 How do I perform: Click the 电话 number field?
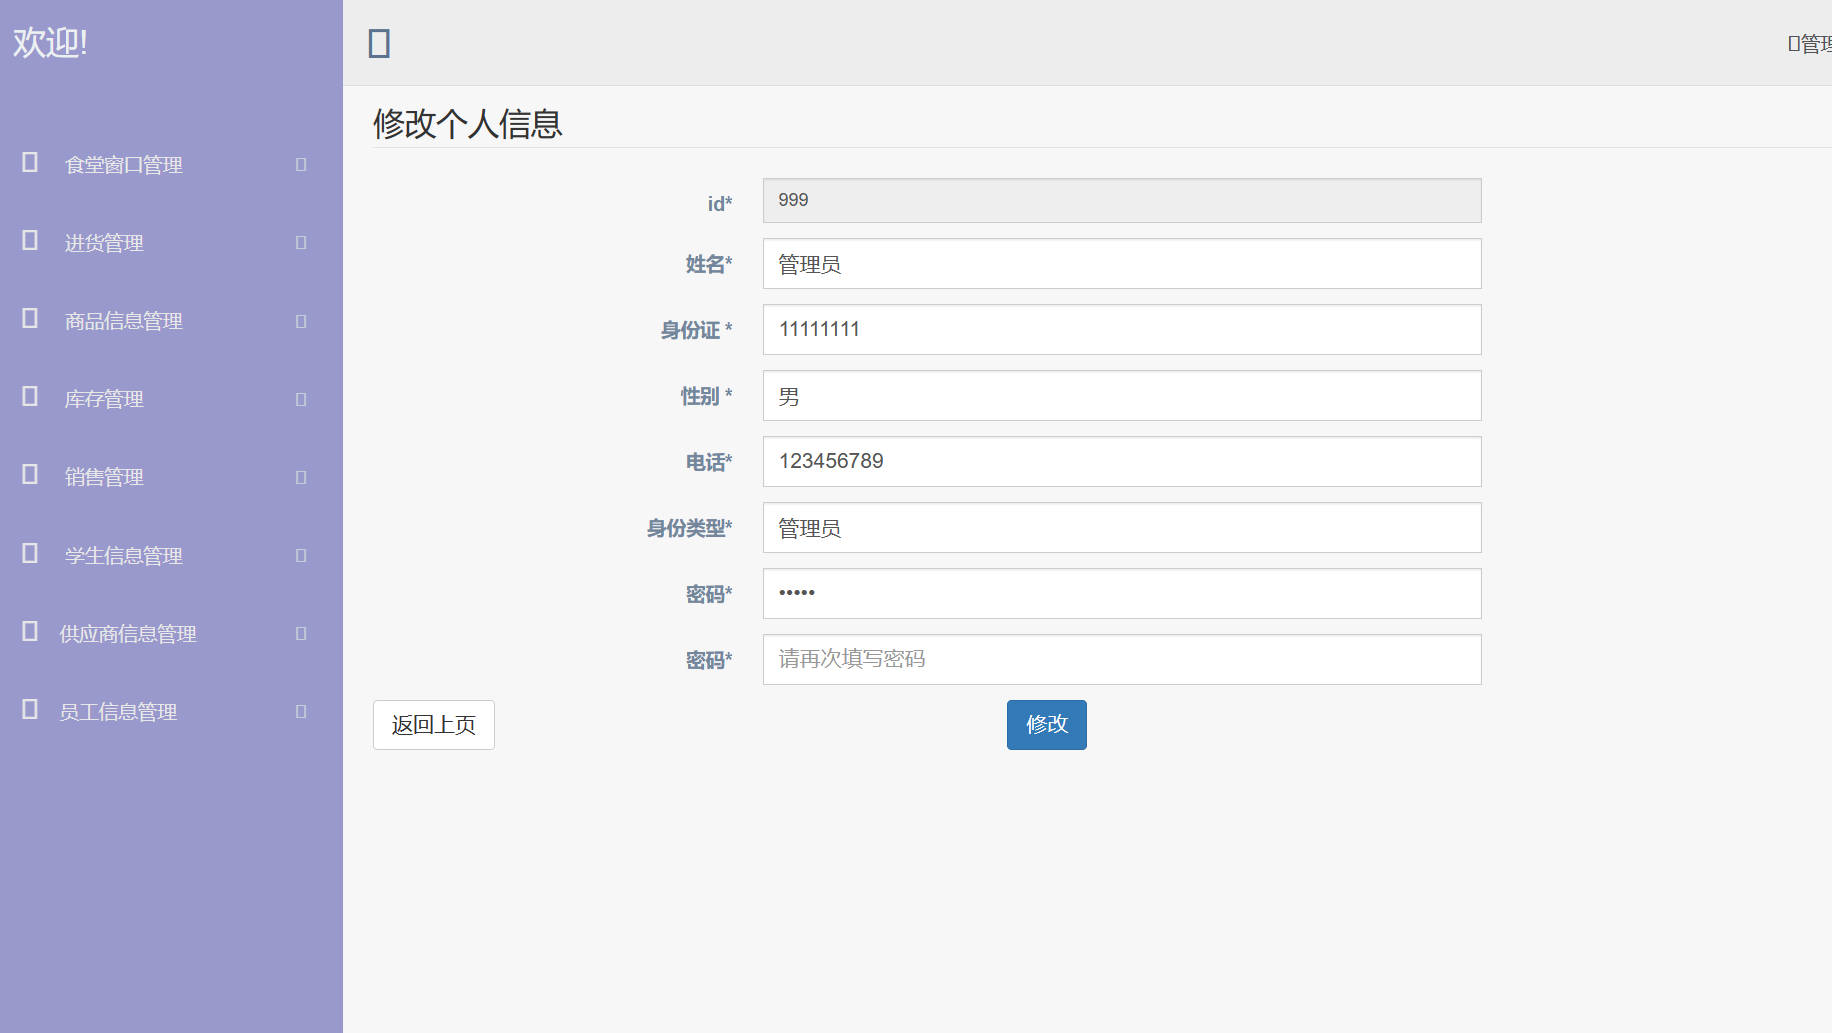click(1121, 462)
